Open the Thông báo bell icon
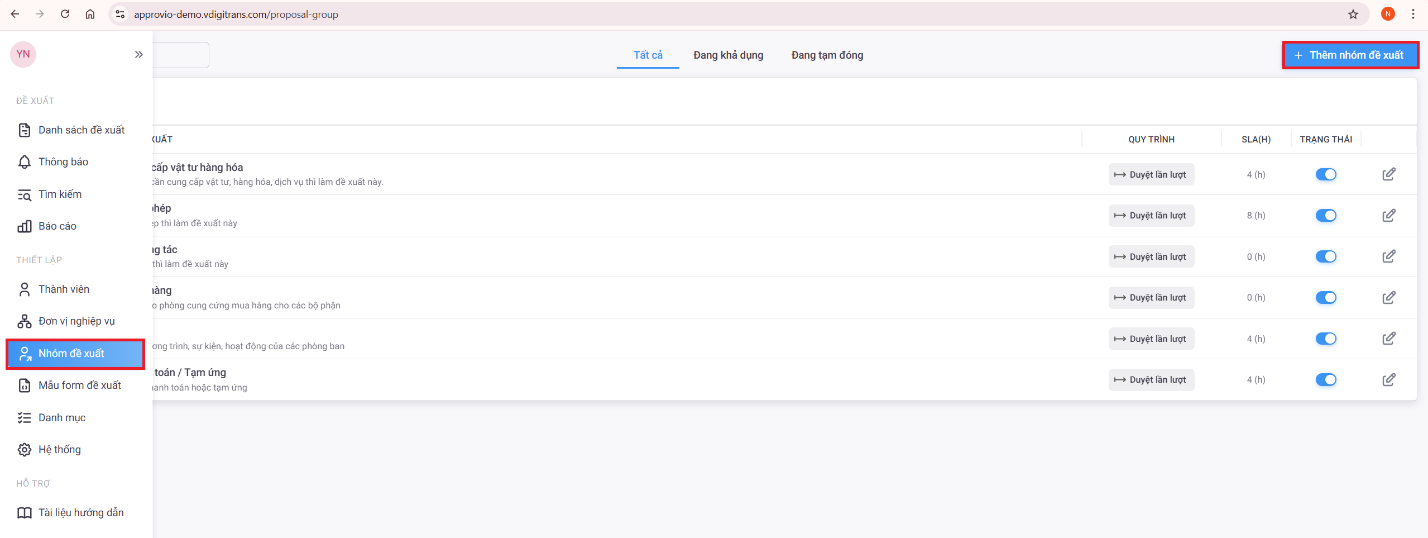Image resolution: width=1428 pixels, height=538 pixels. click(25, 162)
